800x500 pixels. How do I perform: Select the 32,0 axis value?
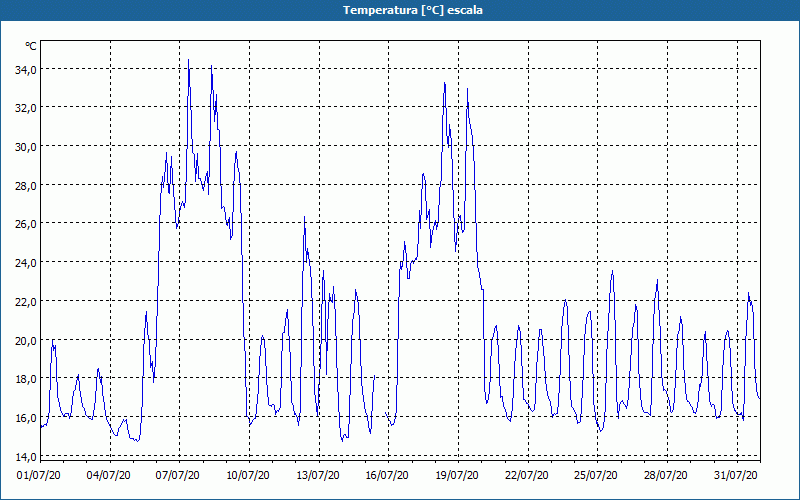26,108
